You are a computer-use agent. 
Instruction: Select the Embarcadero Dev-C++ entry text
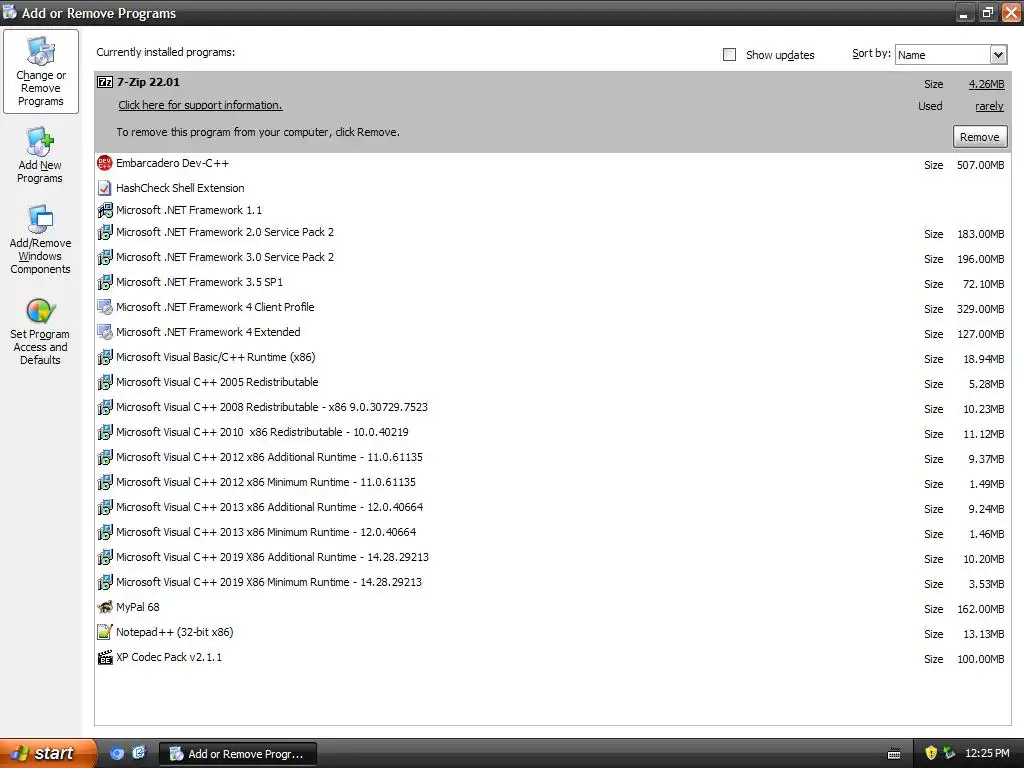tap(172, 163)
